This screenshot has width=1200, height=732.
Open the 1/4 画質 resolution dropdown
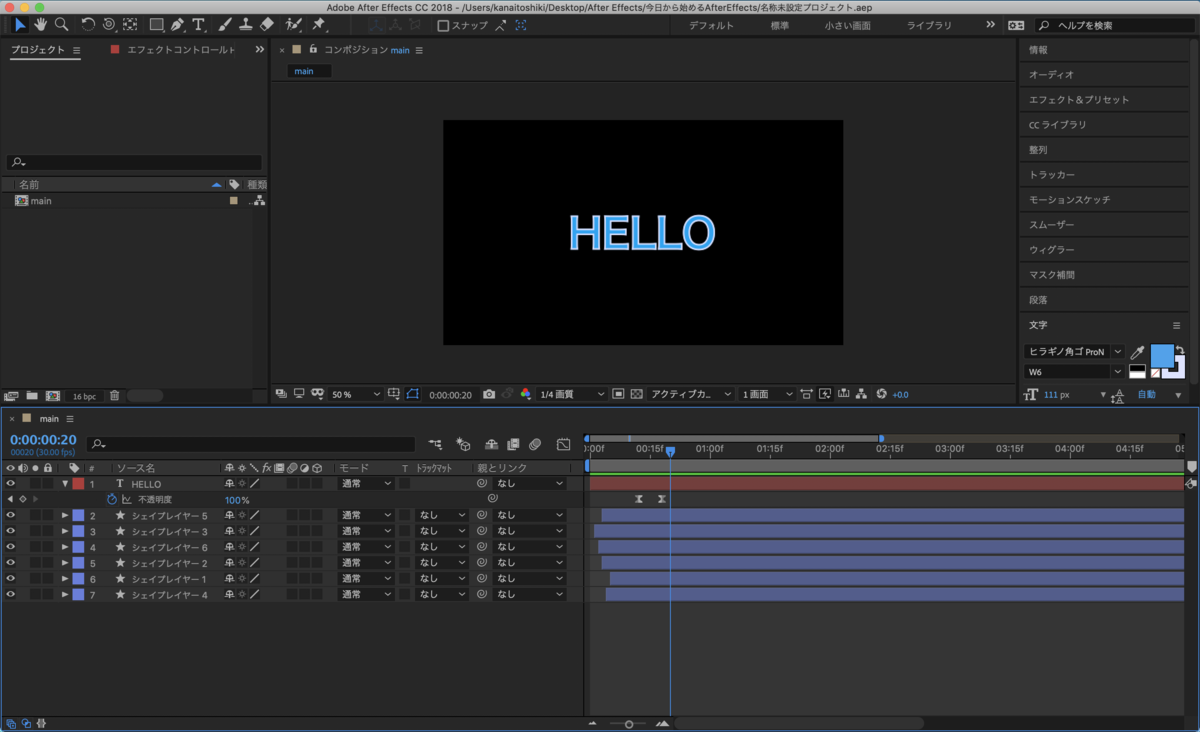point(572,395)
